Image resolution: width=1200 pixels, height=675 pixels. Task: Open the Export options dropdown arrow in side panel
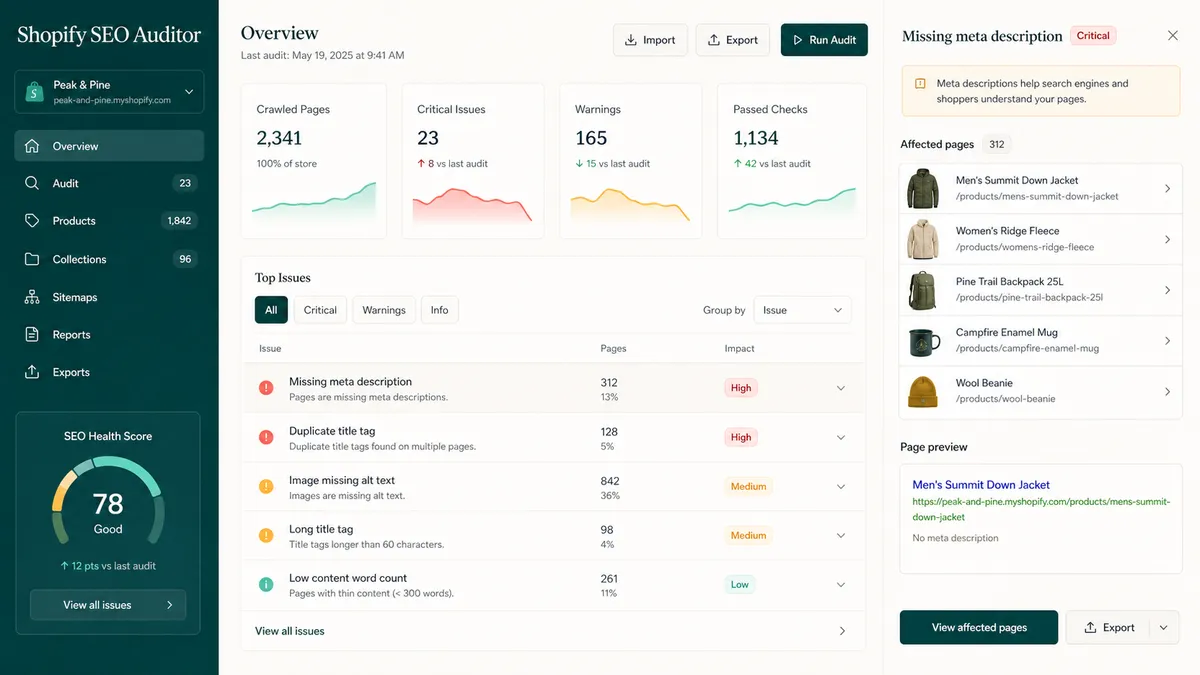click(1163, 628)
